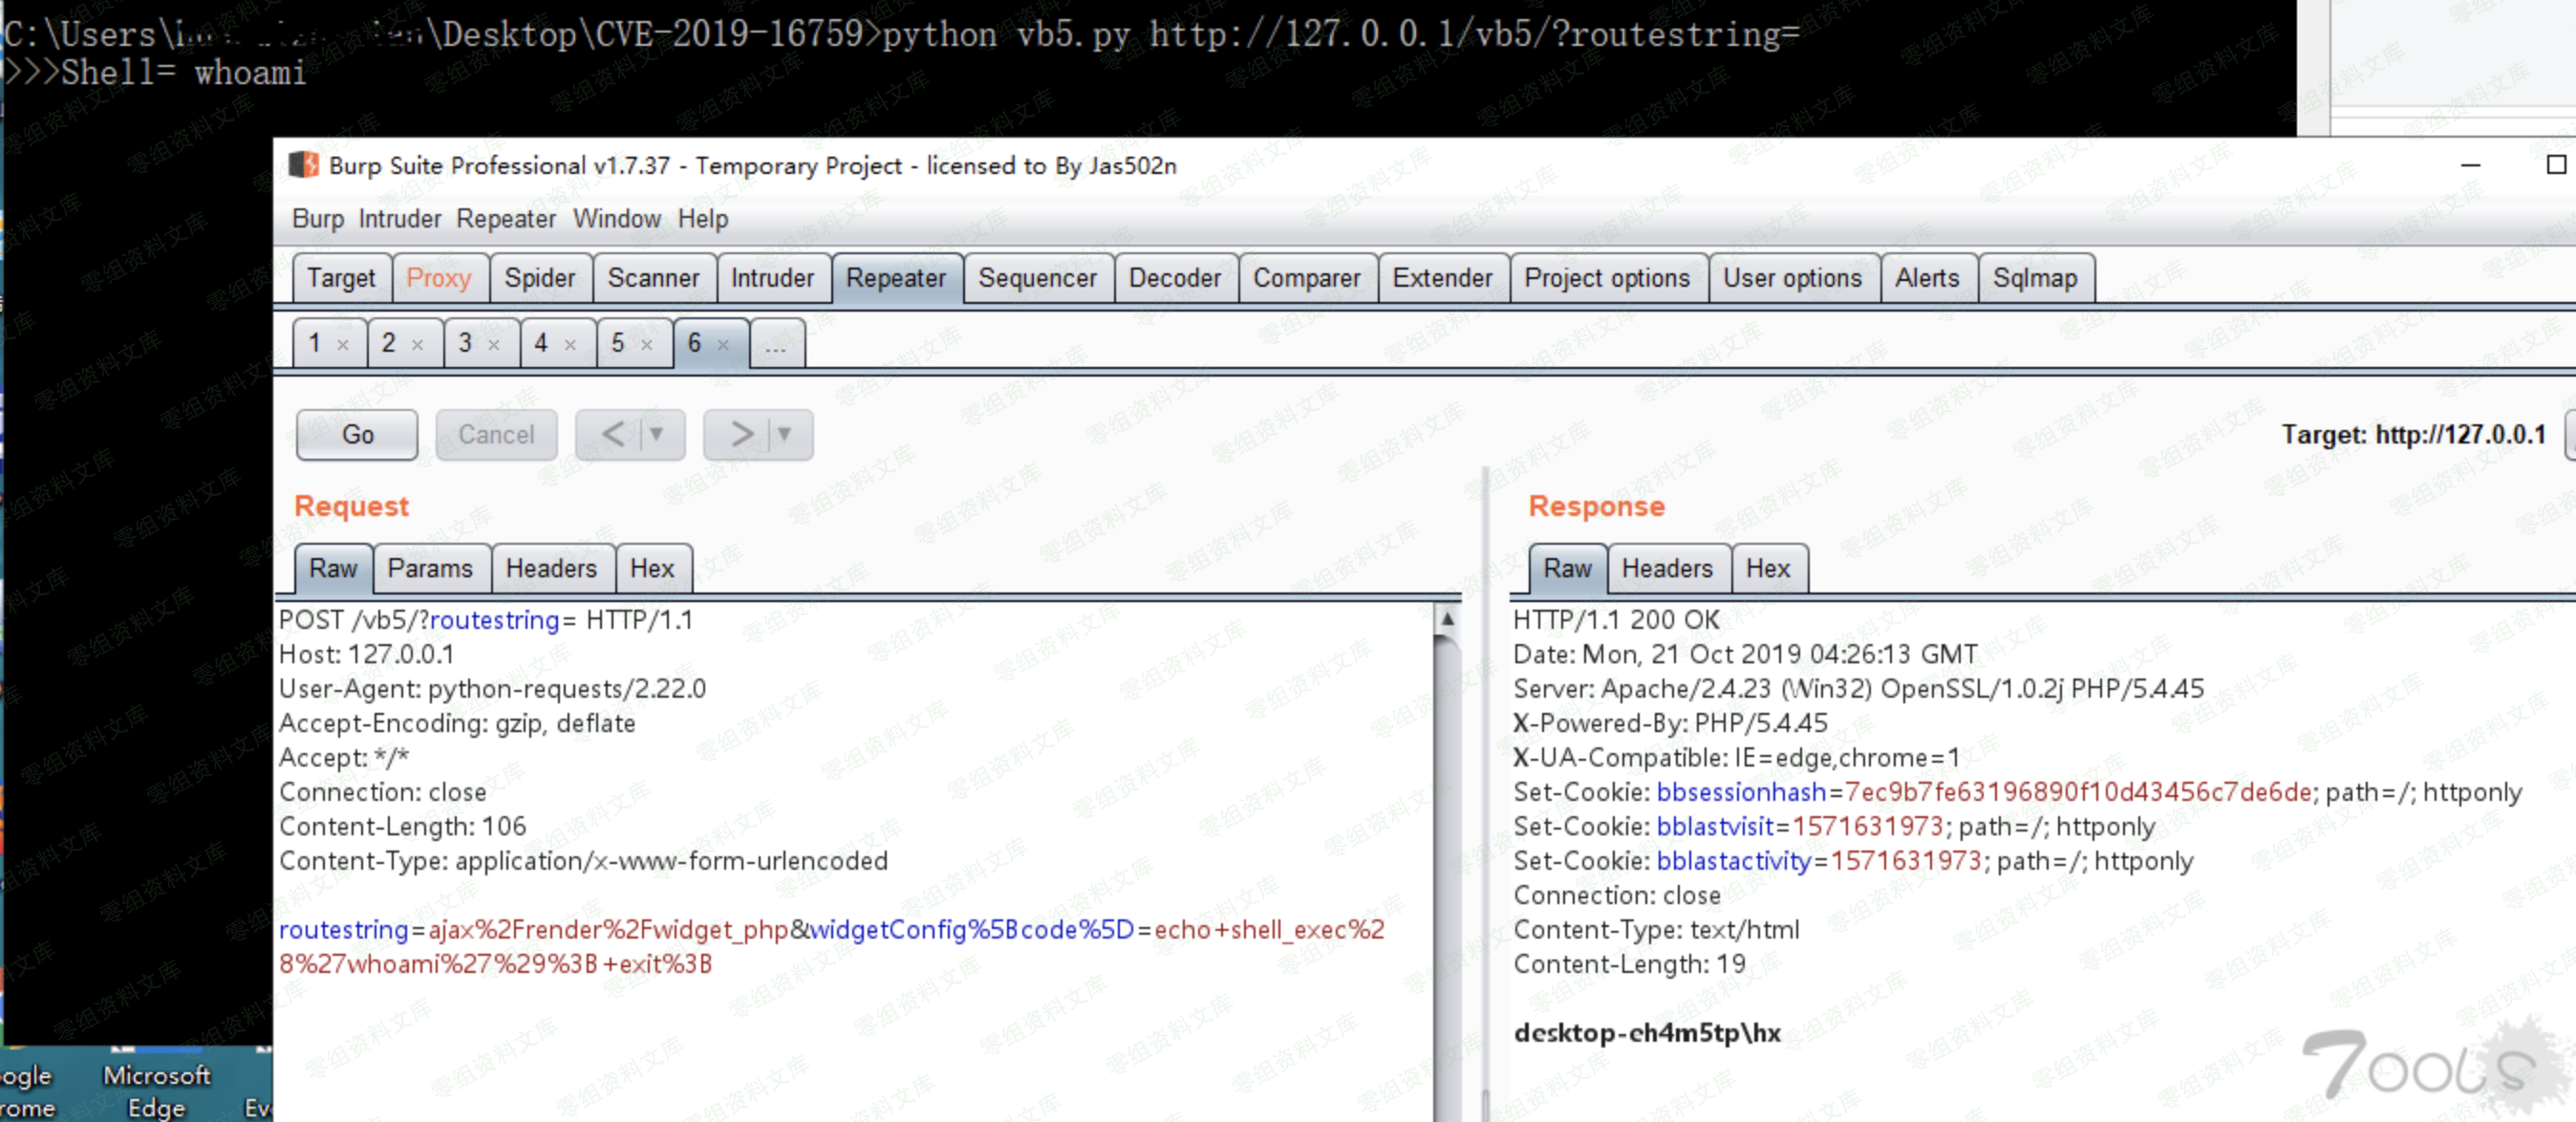Close Repeater tab number 3
Image resolution: width=2576 pixels, height=1122 pixels.
494,345
